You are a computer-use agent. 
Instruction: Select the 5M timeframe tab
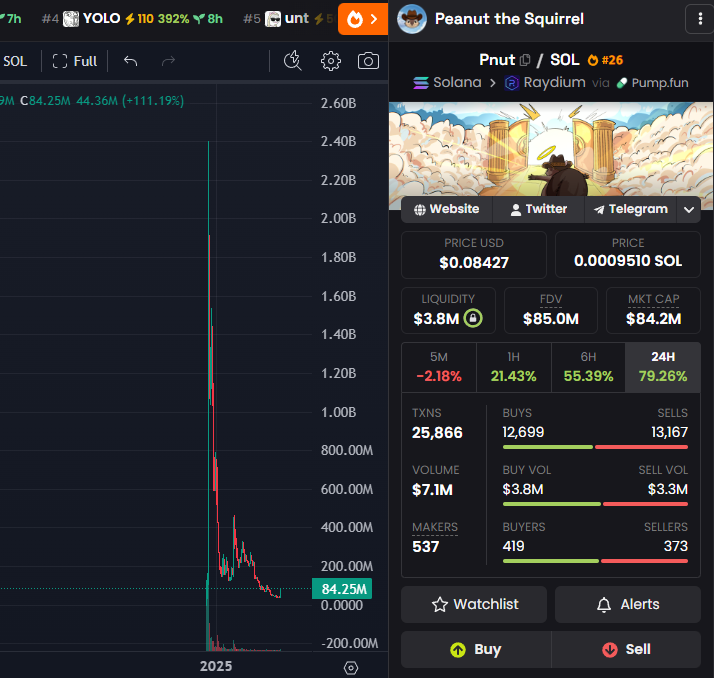coord(439,367)
